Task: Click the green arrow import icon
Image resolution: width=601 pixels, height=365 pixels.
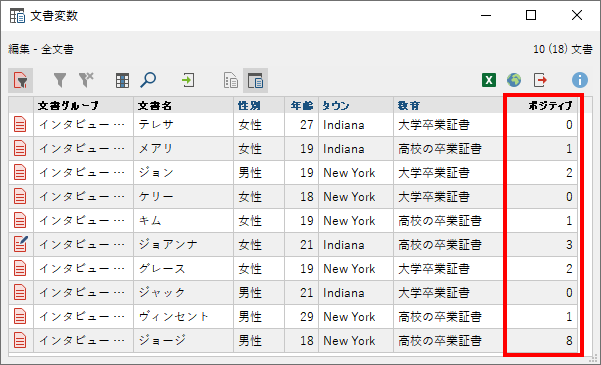Action: click(x=188, y=80)
